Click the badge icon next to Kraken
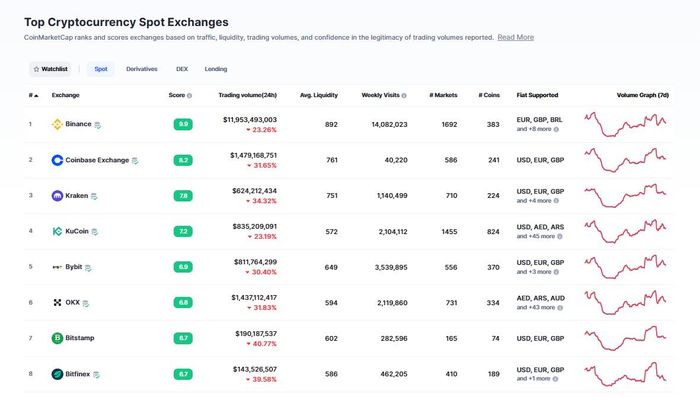 [94, 196]
